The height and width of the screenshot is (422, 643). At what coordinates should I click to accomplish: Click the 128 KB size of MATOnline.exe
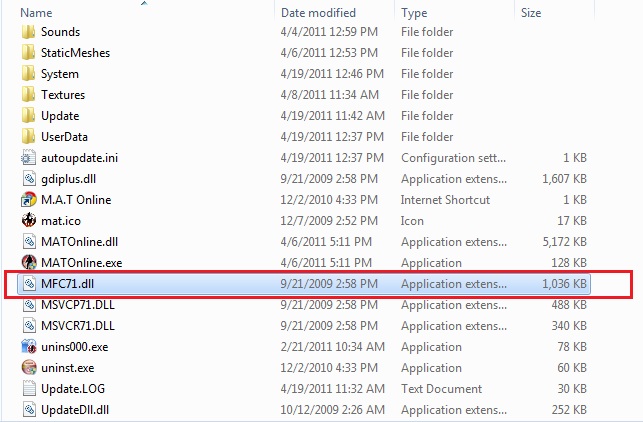click(569, 262)
